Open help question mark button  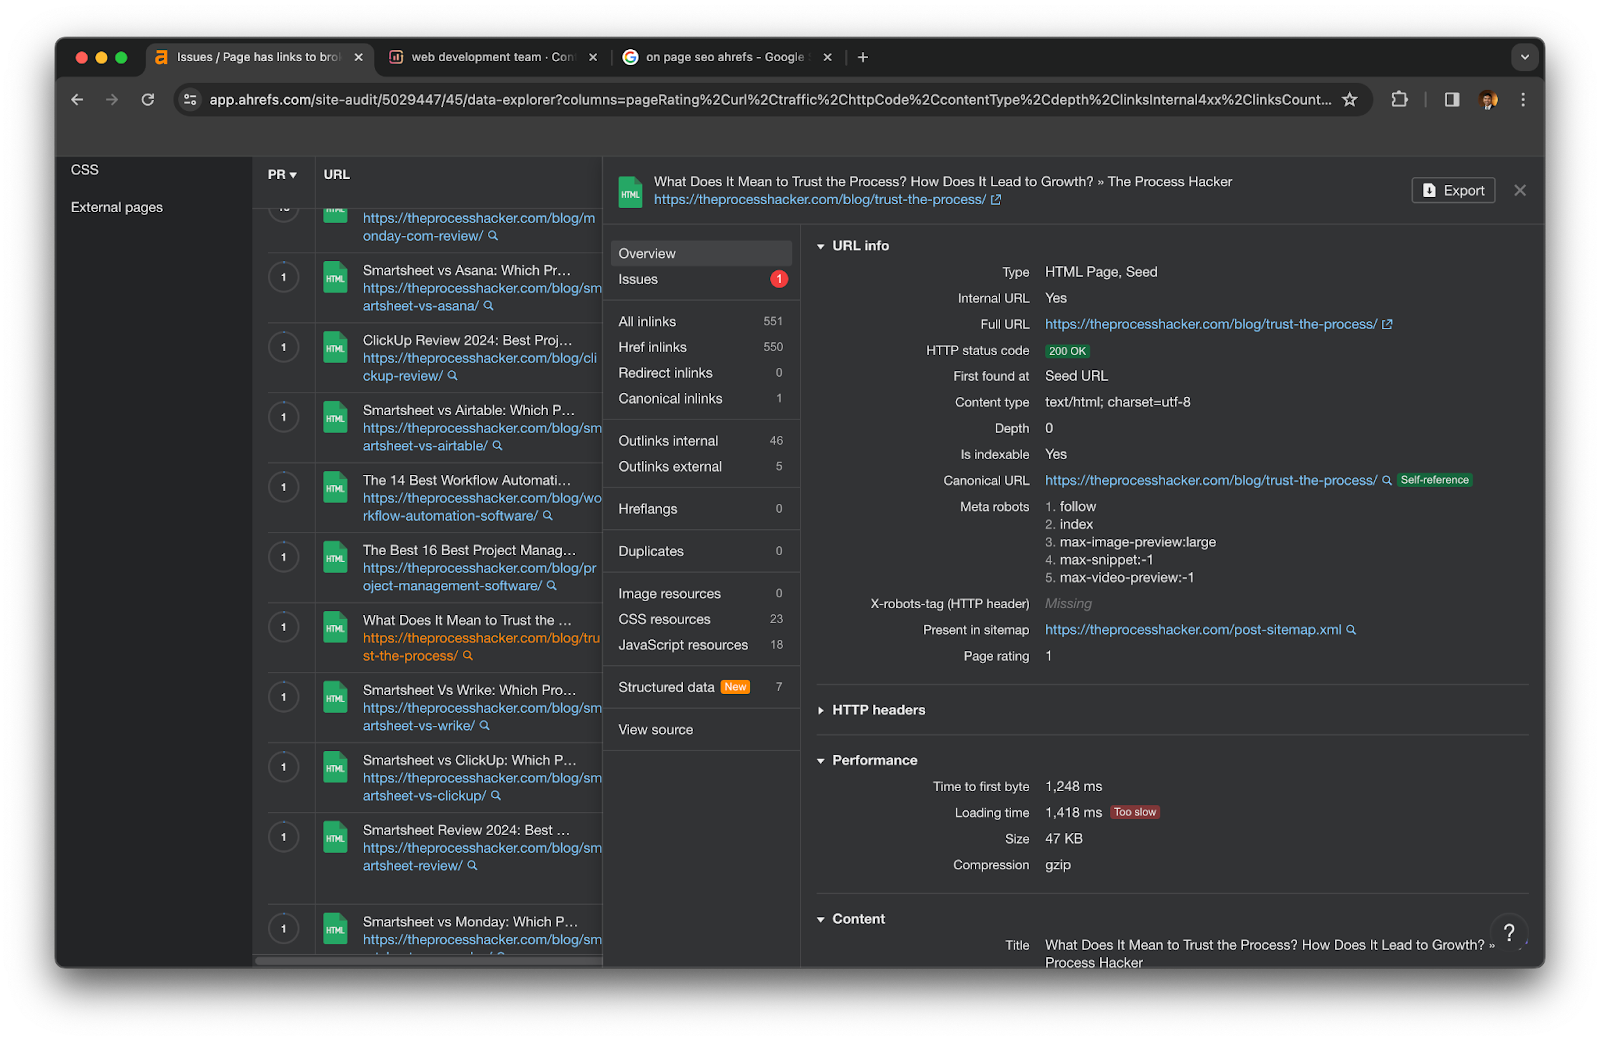click(1509, 933)
